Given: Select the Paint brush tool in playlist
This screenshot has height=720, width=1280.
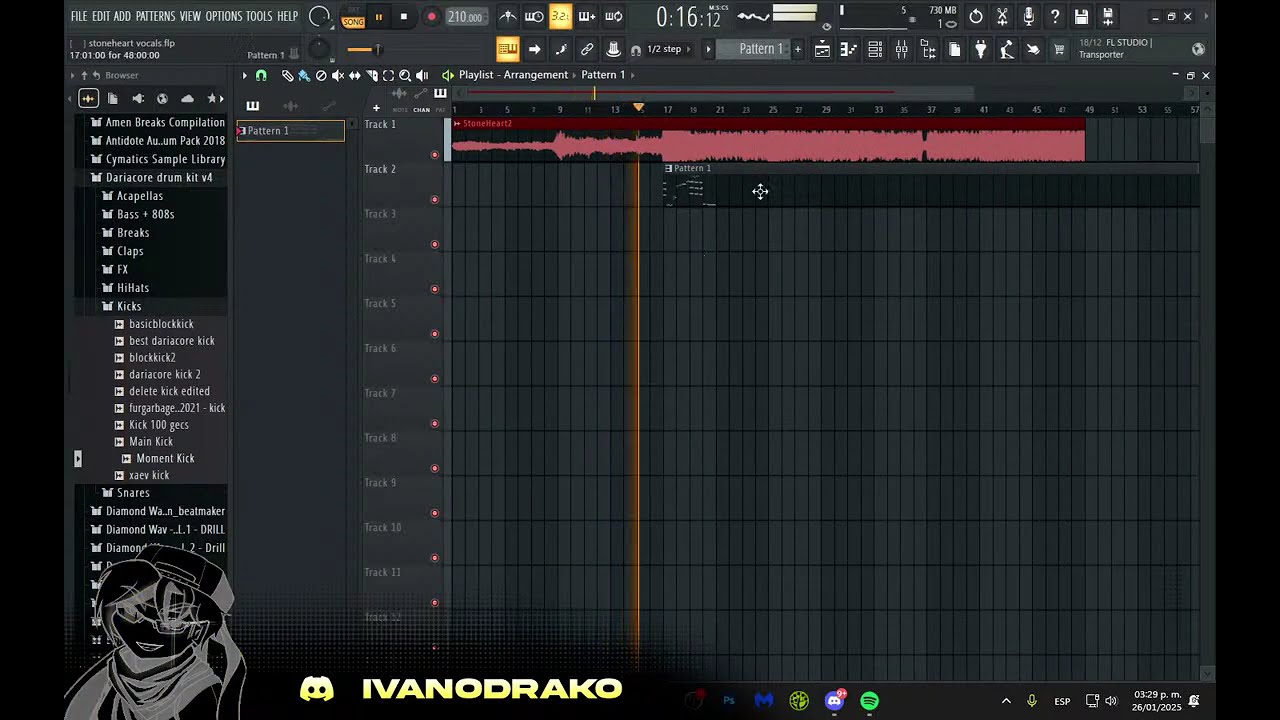Looking at the screenshot, I should point(304,75).
